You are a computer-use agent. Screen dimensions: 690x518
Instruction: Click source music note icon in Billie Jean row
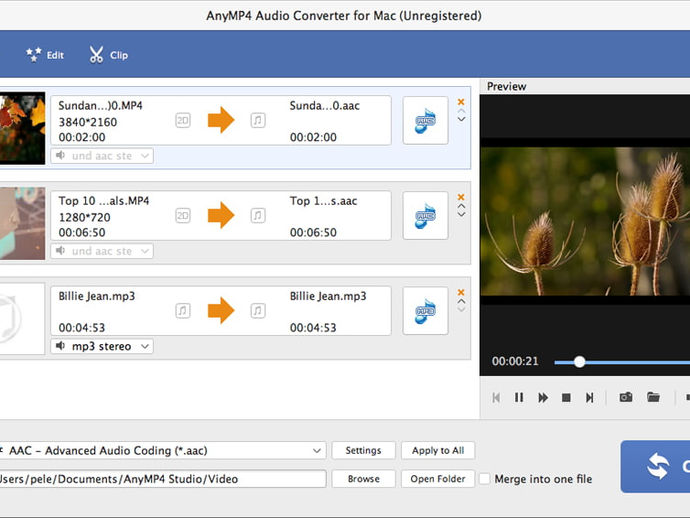[183, 311]
